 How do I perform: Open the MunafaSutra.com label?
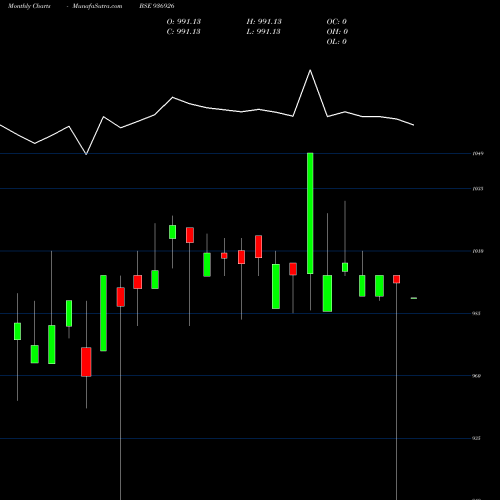97,6
